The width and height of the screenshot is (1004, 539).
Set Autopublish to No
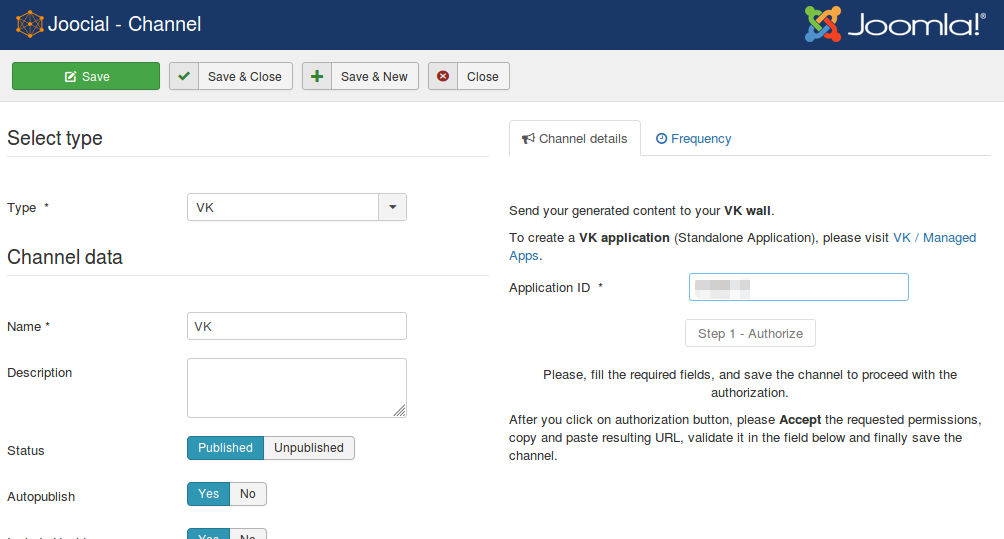(x=248, y=494)
